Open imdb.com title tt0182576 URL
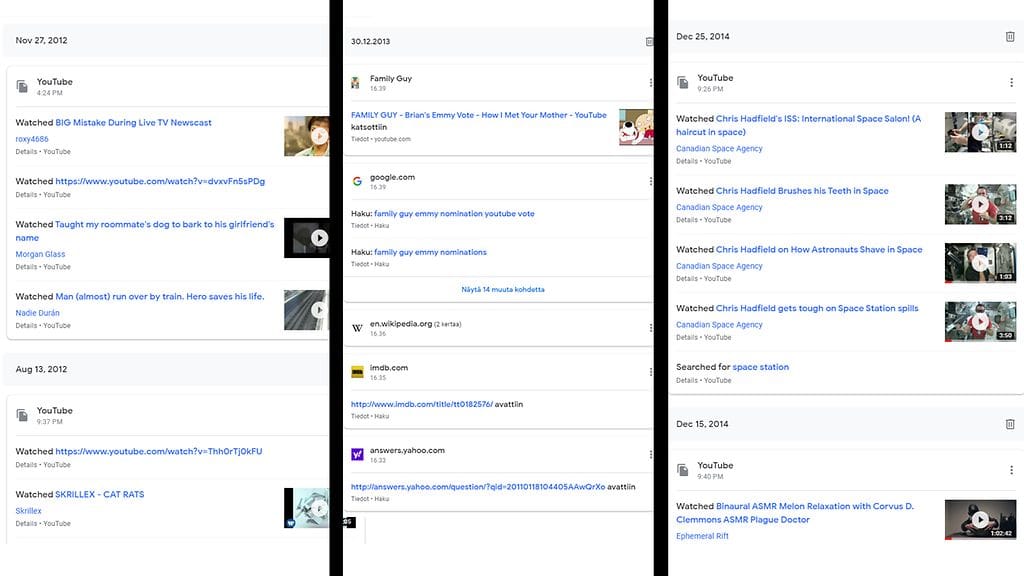 tap(421, 404)
